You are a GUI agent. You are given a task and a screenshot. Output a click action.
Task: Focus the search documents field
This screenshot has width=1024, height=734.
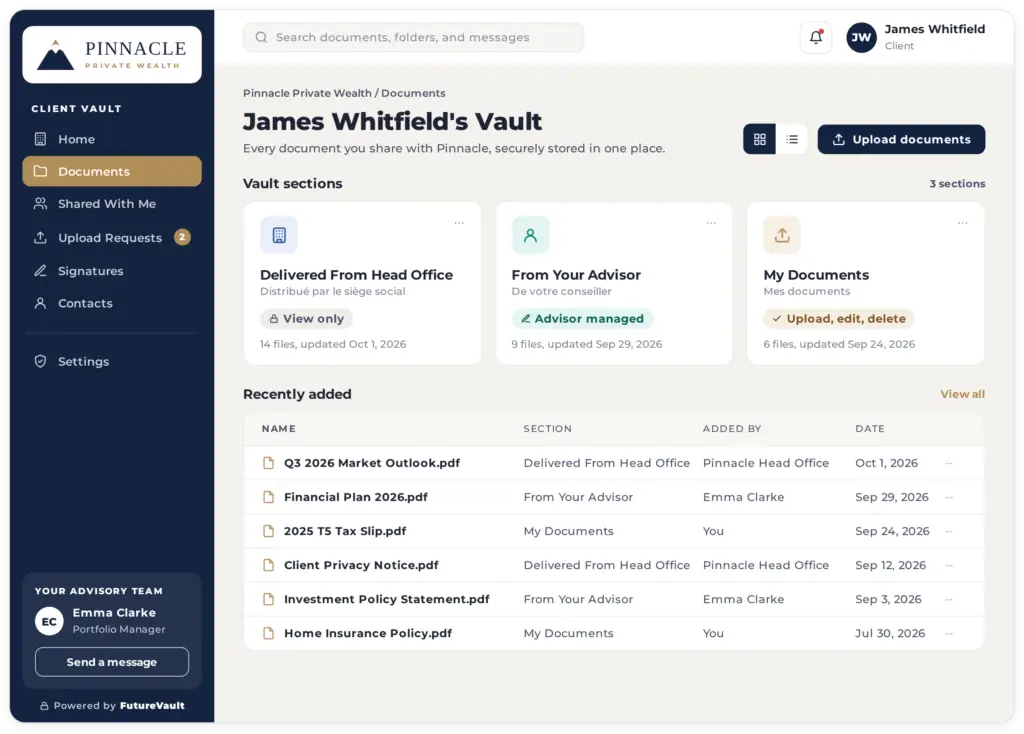pyautogui.click(x=413, y=37)
